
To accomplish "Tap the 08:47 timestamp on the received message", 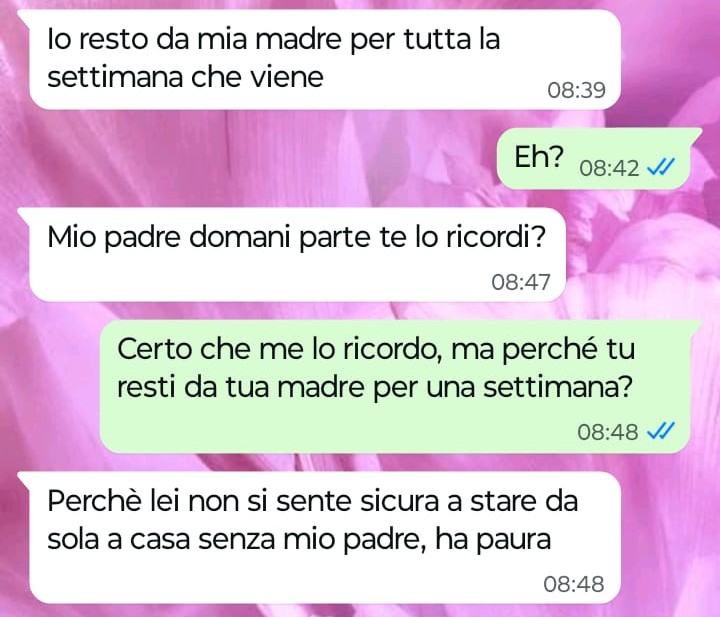I will coord(521,282).
